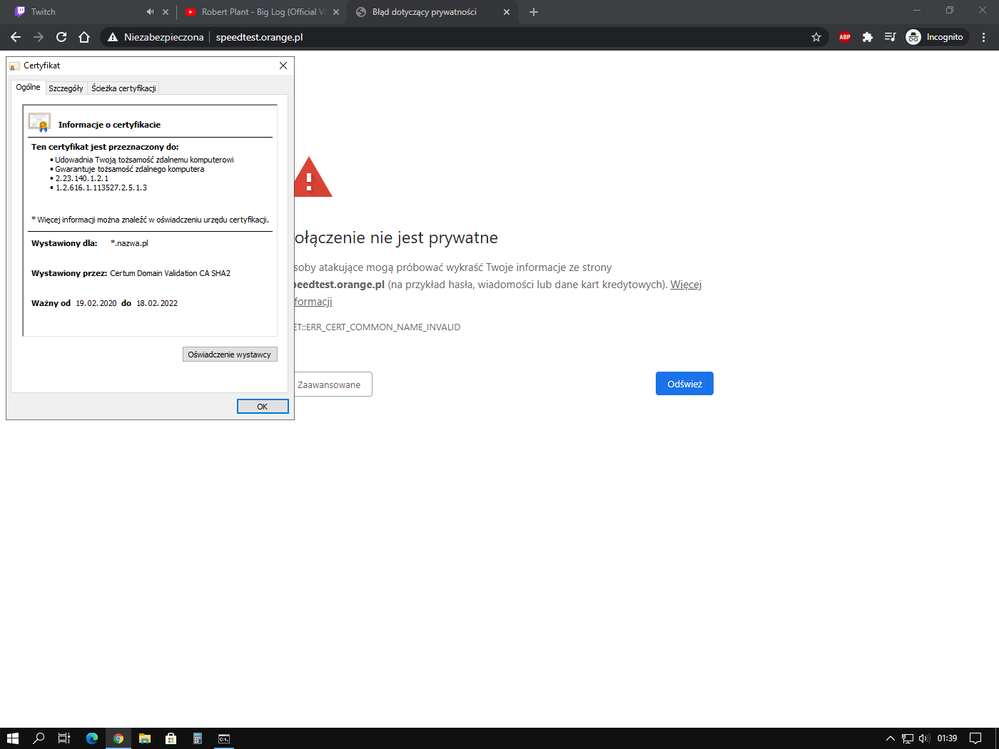Select the Ogólne certificate tab
The image size is (999, 749).
(x=28, y=87)
